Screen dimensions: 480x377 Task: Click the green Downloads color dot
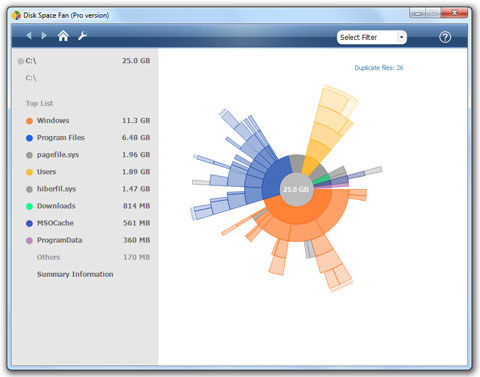[29, 206]
